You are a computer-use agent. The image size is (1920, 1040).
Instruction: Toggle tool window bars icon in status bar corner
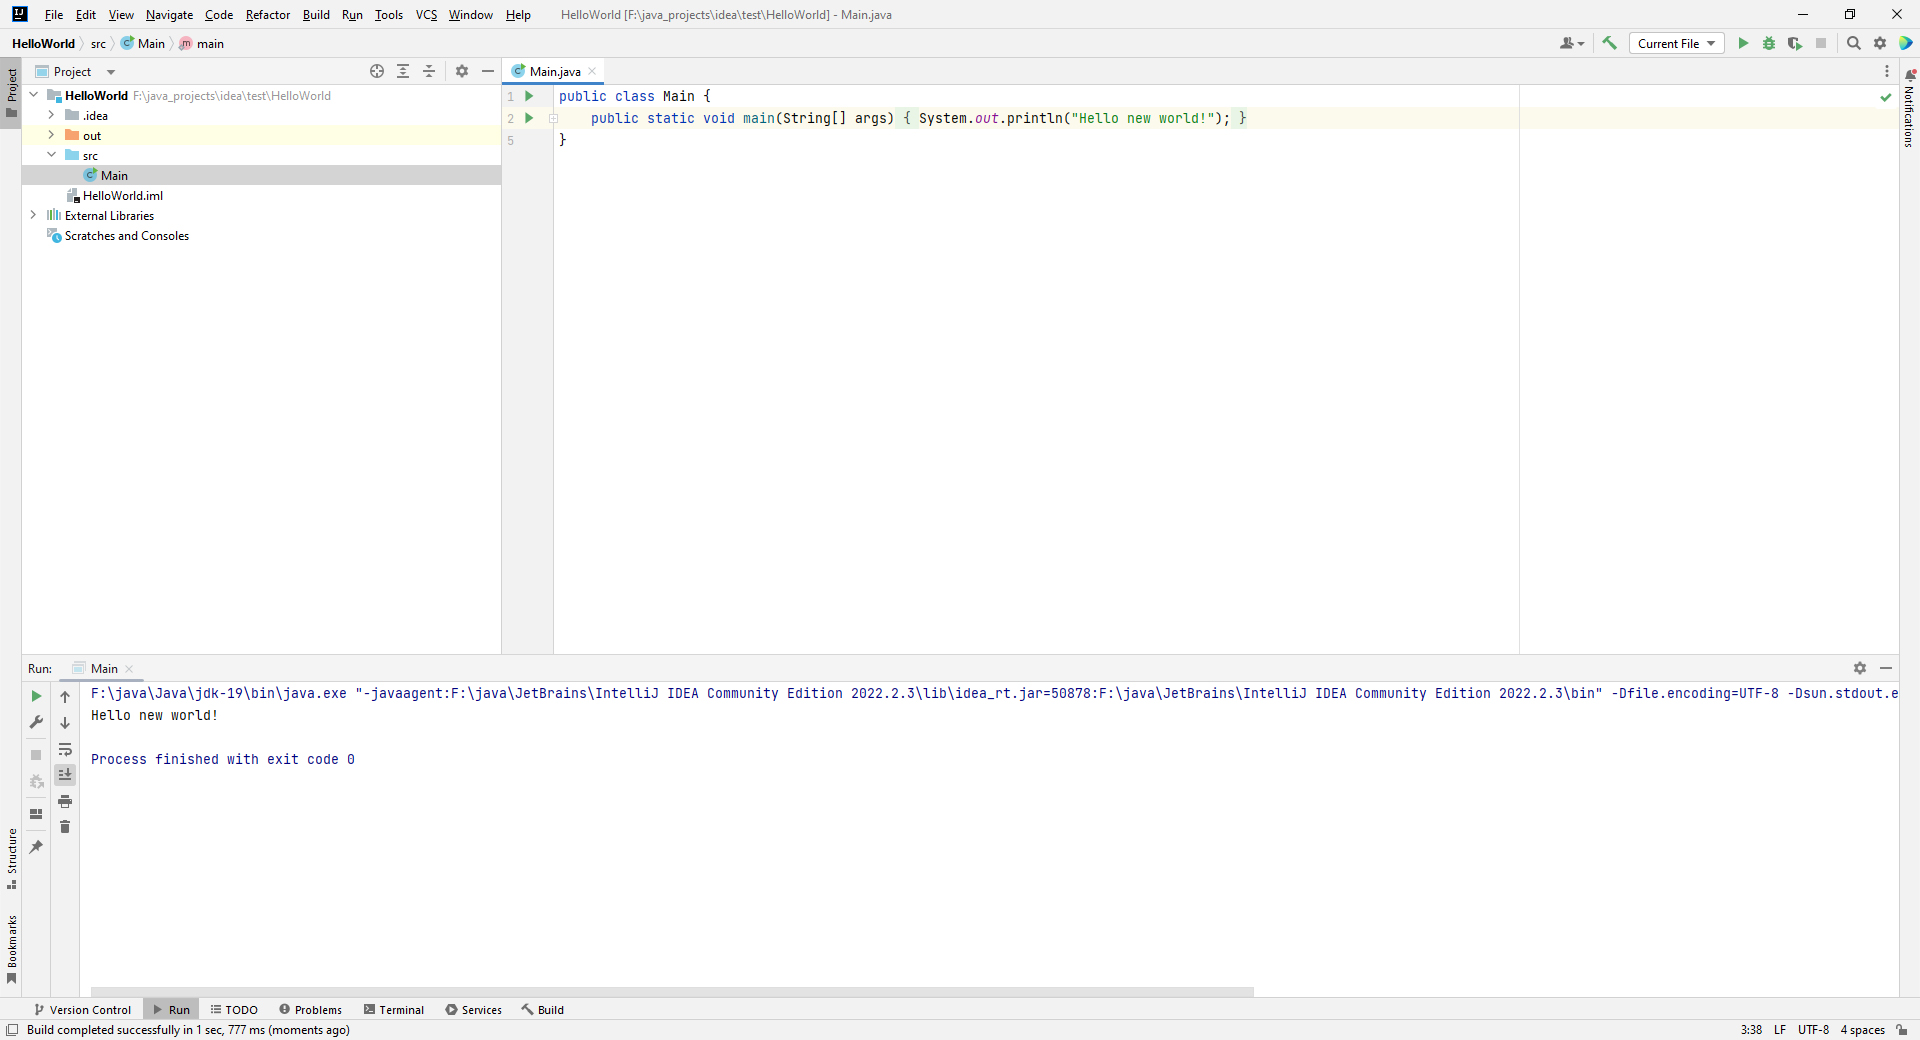12,1030
